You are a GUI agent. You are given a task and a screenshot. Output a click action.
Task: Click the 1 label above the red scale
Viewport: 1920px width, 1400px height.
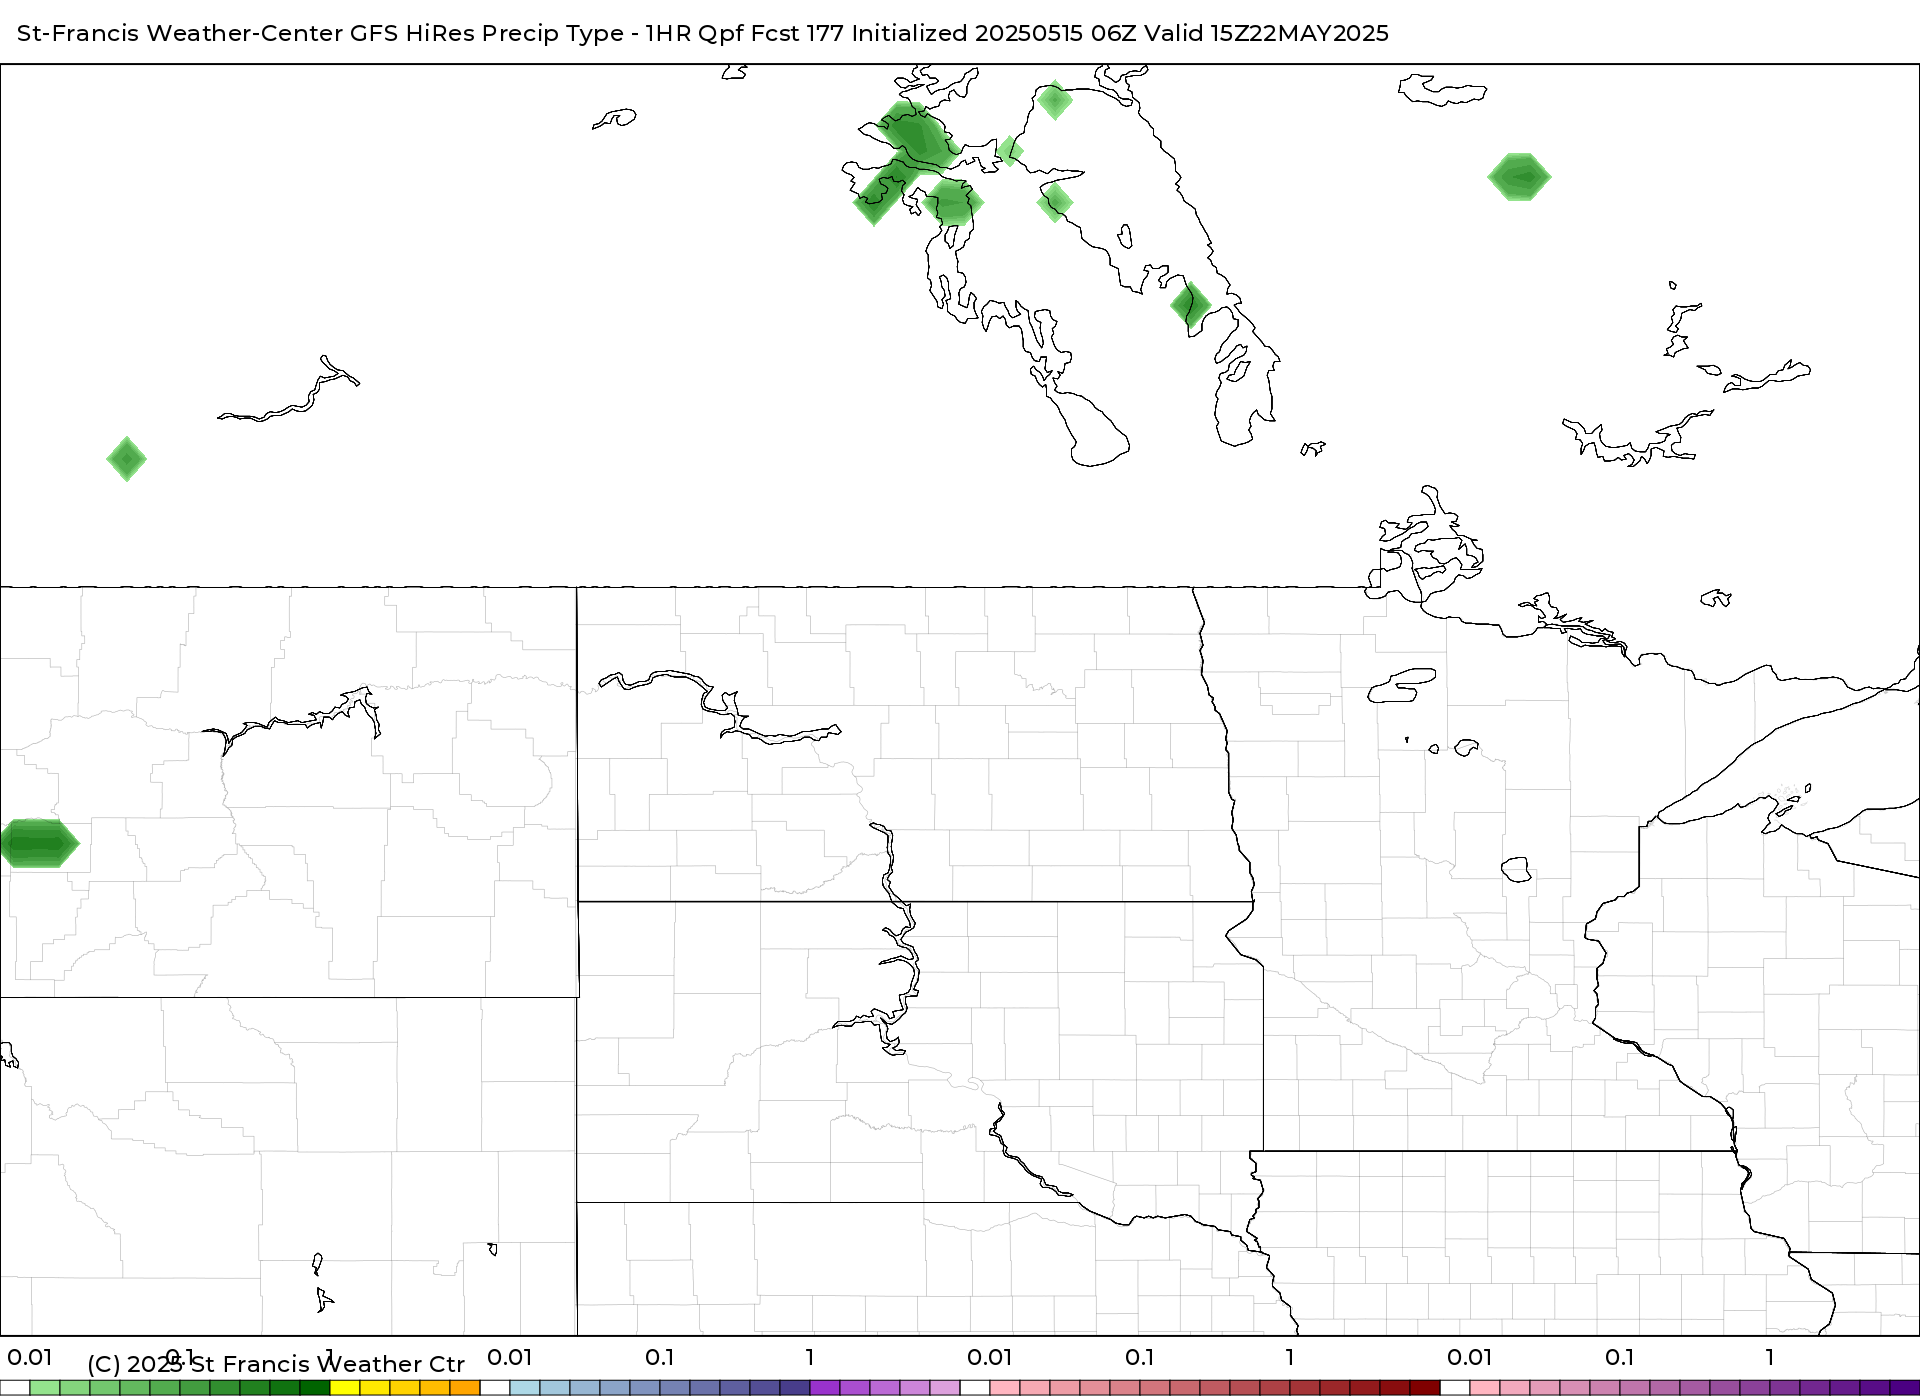[1290, 1357]
